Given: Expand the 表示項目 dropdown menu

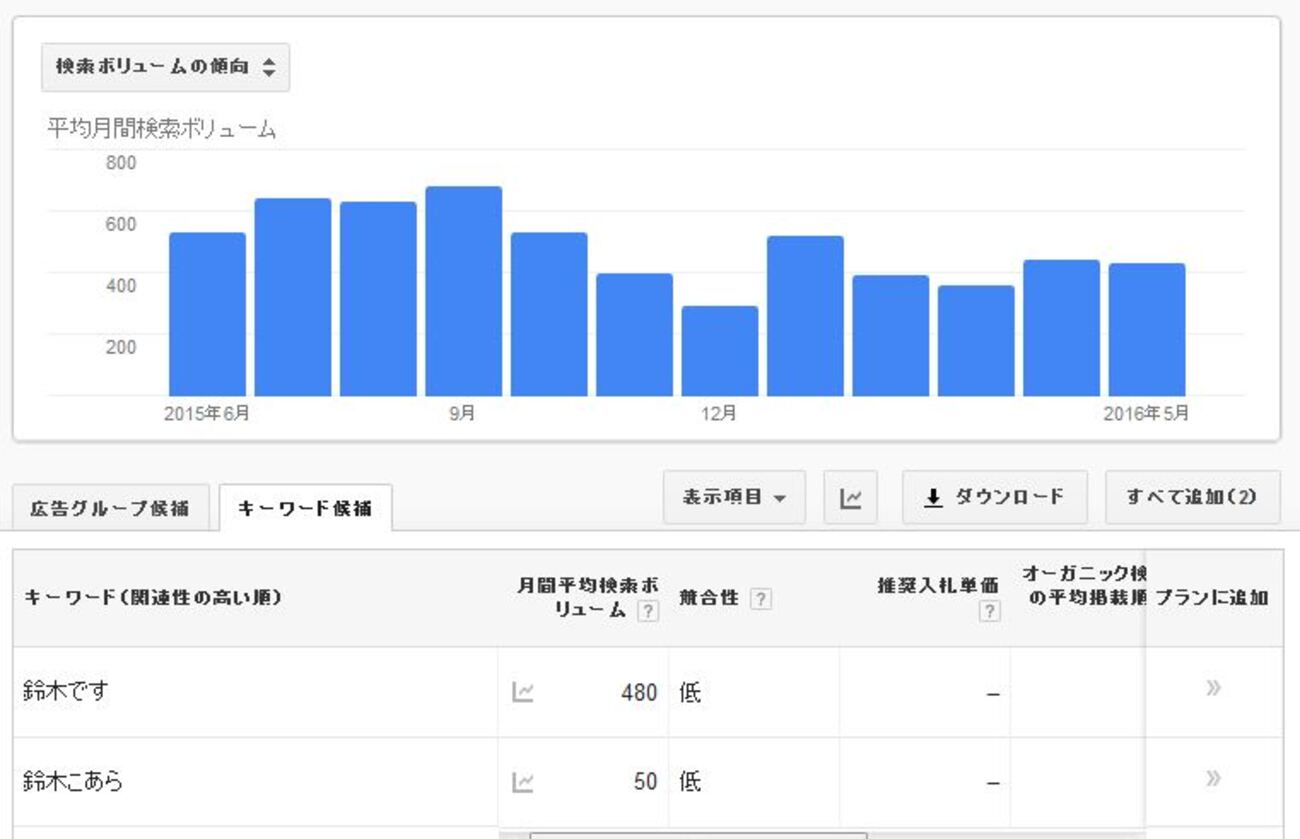Looking at the screenshot, I should pyautogui.click(x=733, y=497).
